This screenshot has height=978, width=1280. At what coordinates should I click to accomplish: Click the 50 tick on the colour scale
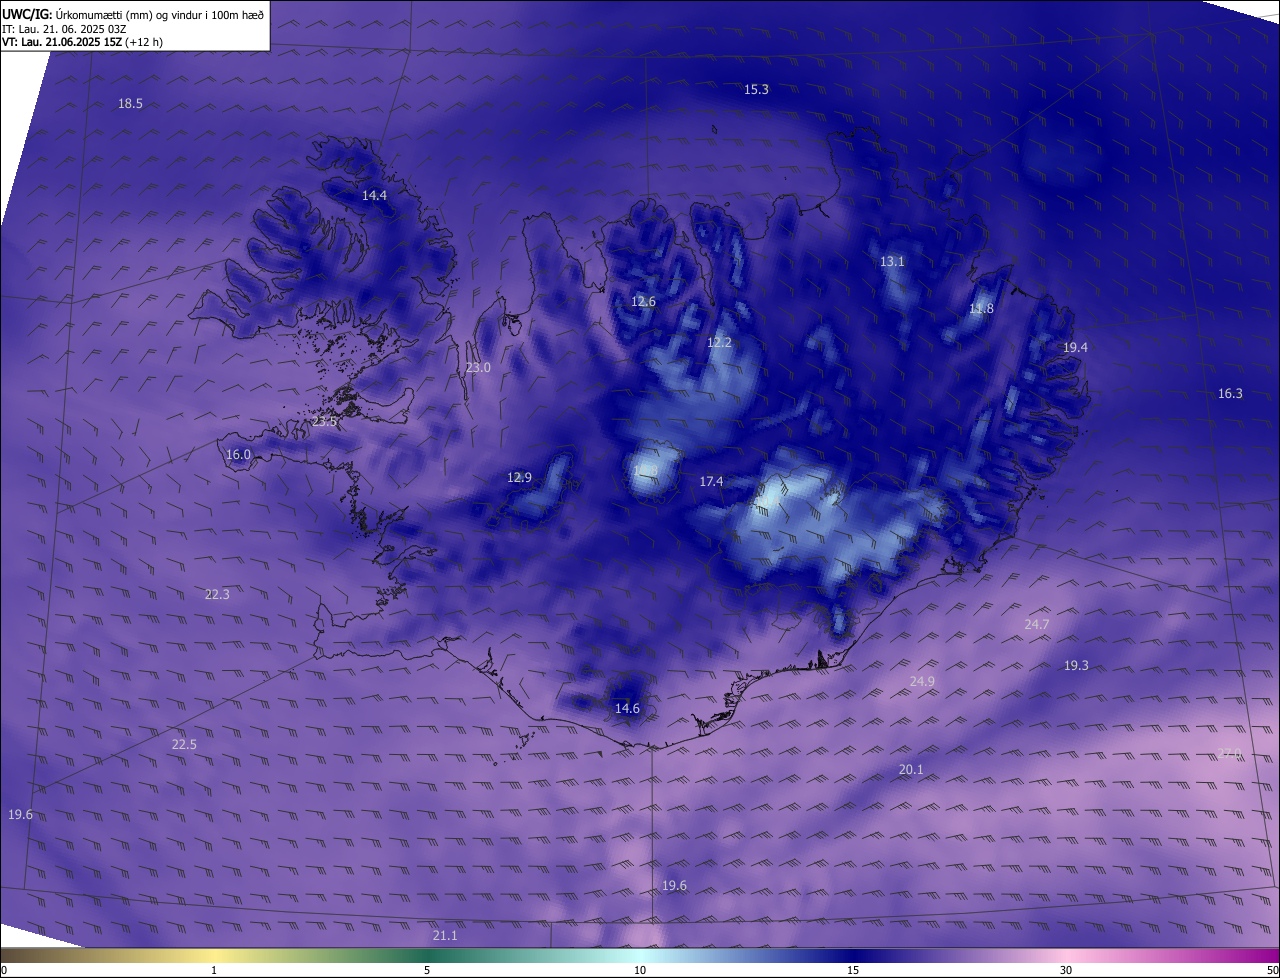[1272, 970]
